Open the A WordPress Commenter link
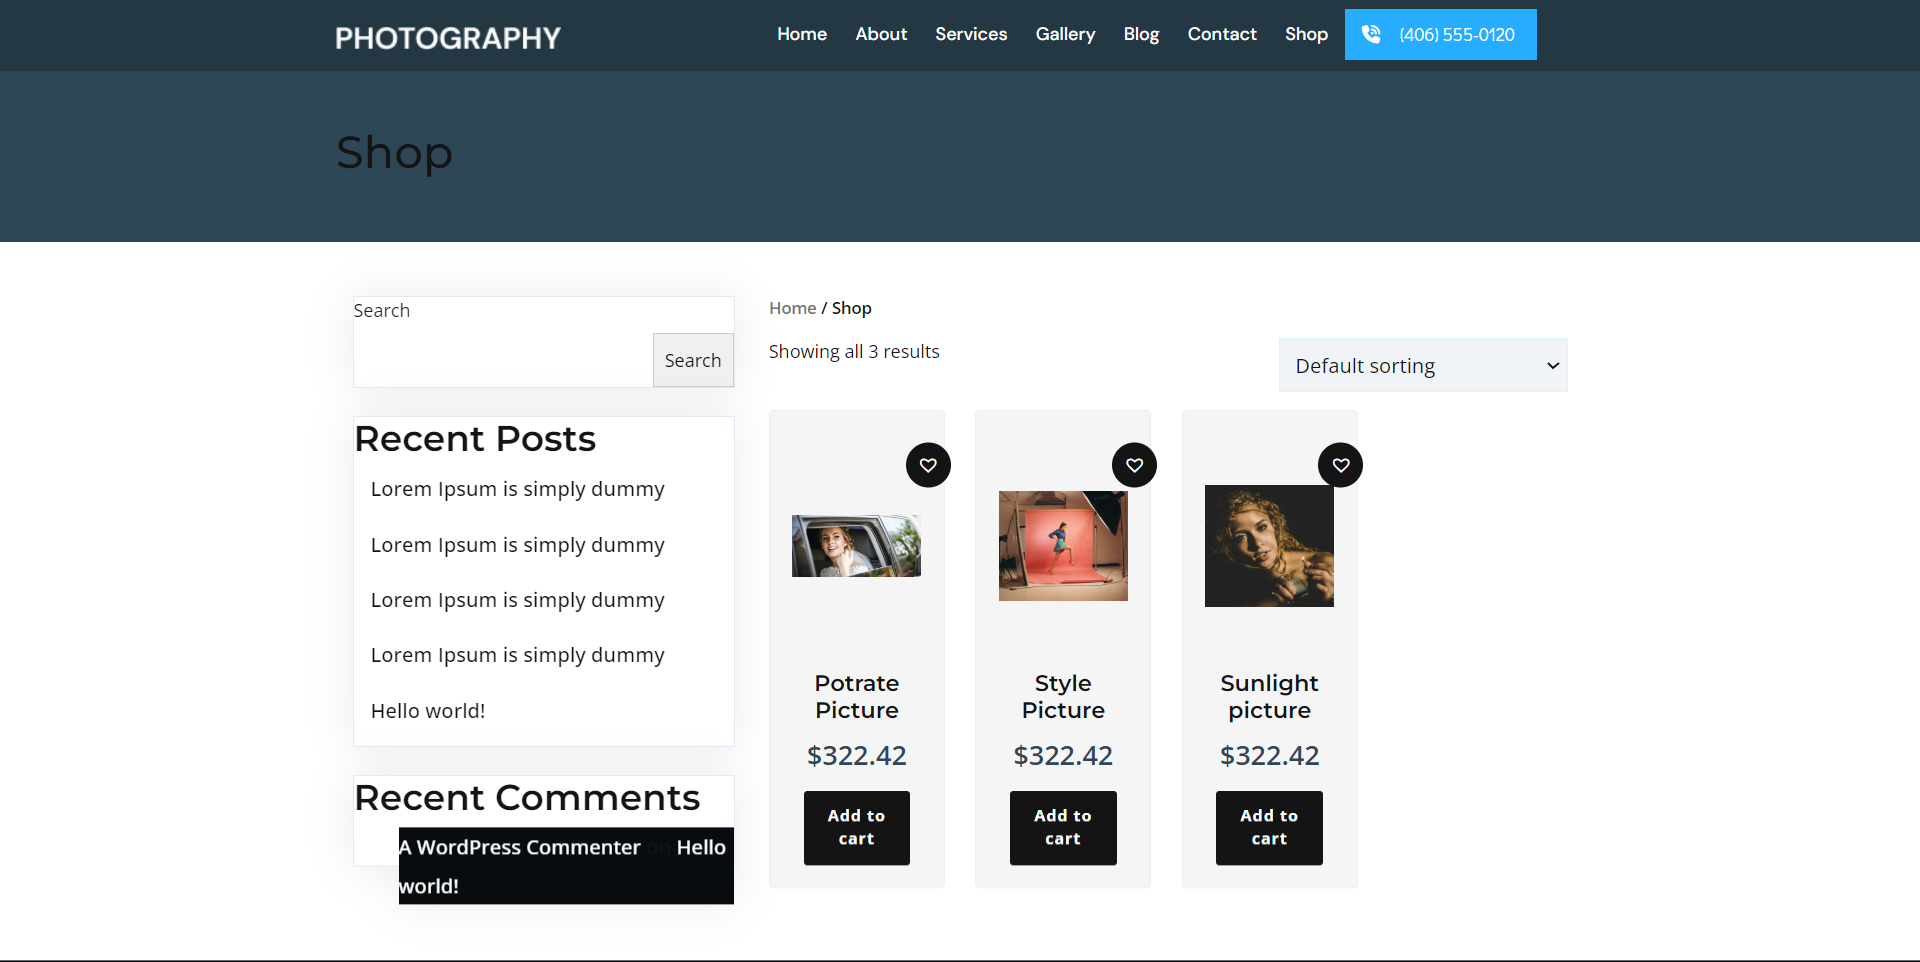This screenshot has width=1920, height=962. click(x=520, y=847)
